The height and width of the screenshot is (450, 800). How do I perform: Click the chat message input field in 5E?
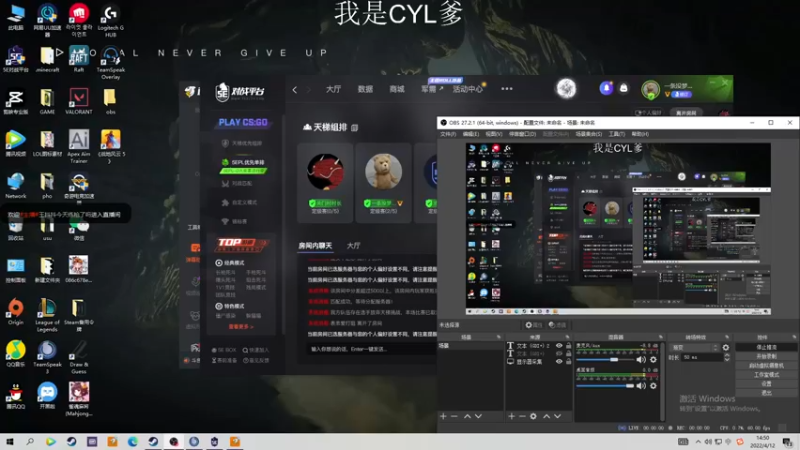point(372,349)
